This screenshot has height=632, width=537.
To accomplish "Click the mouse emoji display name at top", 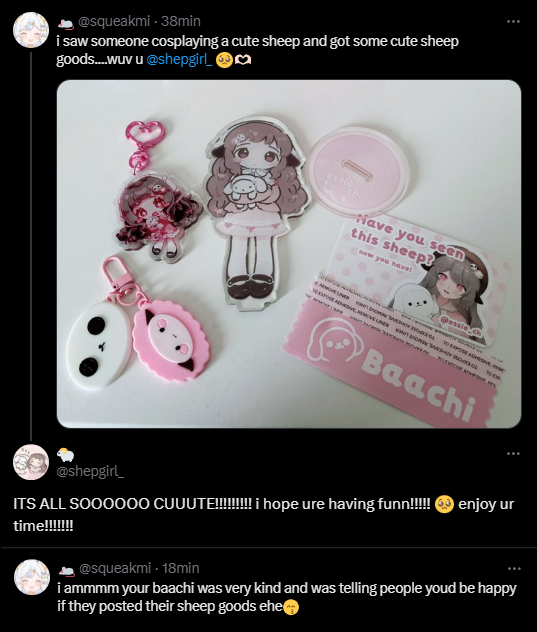I will point(65,24).
